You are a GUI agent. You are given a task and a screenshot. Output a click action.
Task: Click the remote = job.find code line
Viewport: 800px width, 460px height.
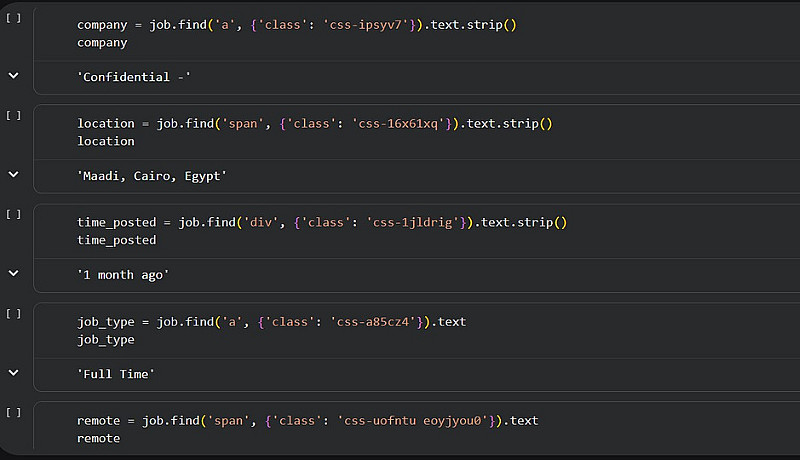[308, 421]
